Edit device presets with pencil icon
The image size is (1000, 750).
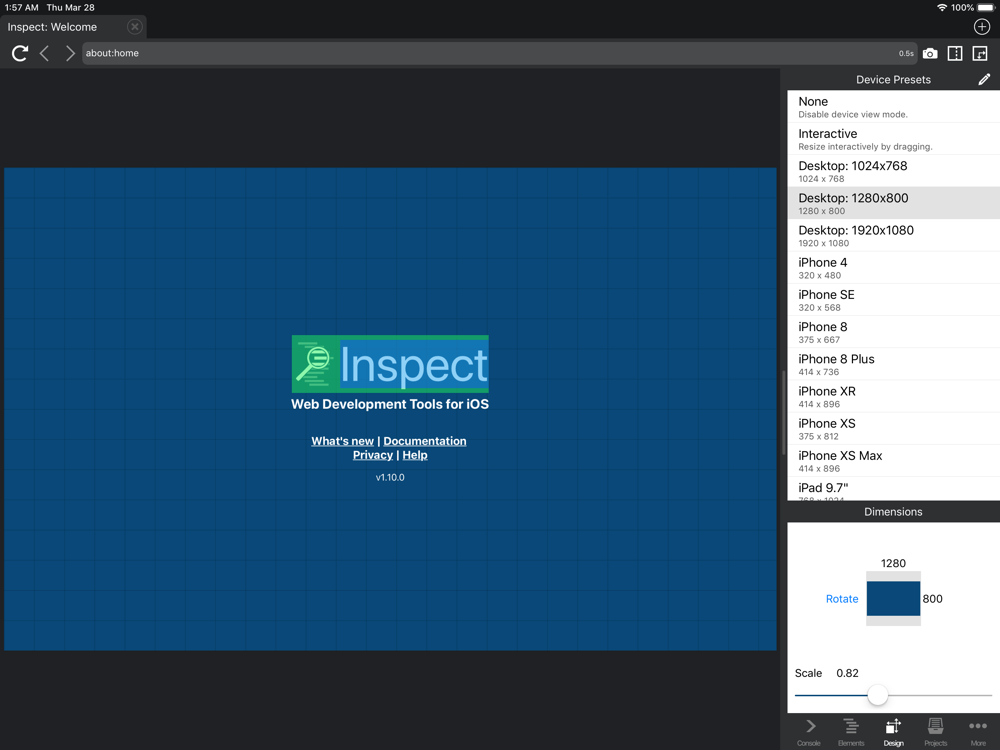pos(984,79)
